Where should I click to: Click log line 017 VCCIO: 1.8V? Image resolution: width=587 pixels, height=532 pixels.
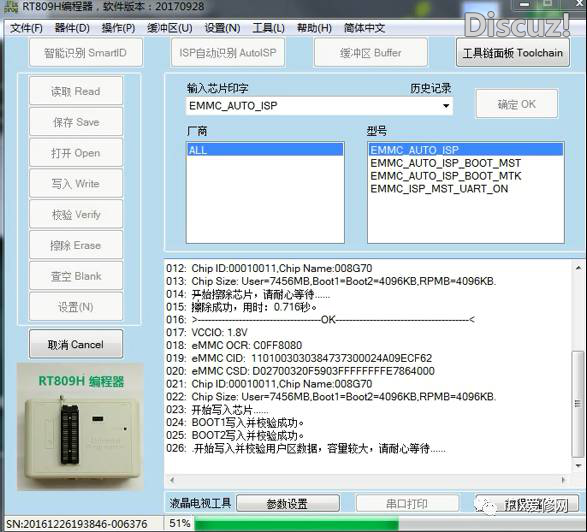(207, 332)
